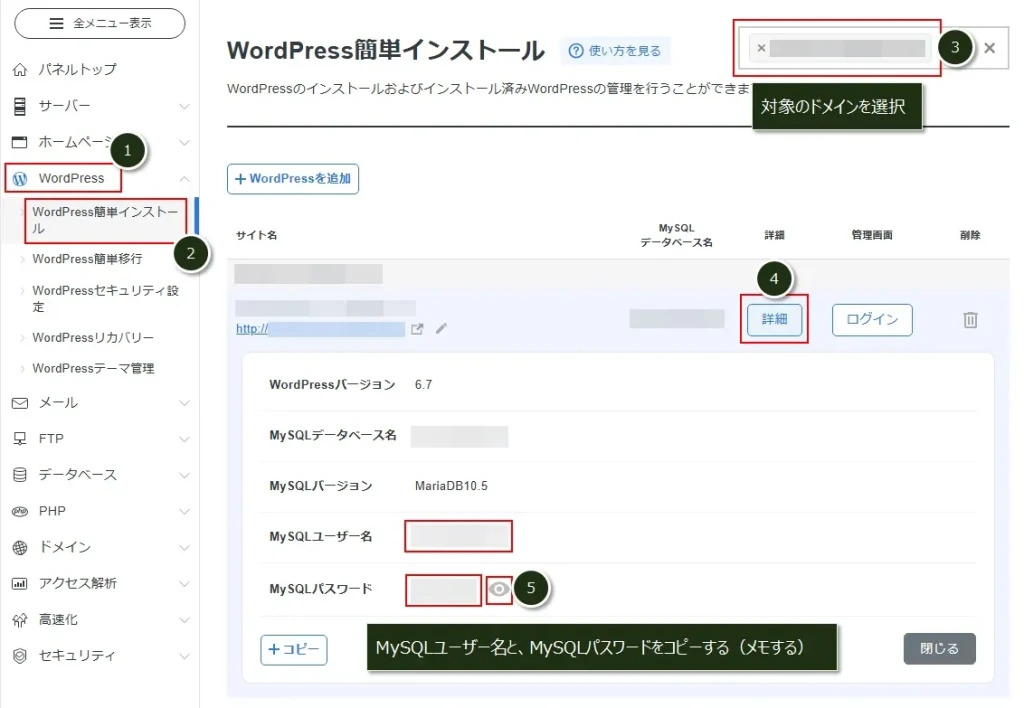Click the 使い方を見る help link

click(615, 51)
